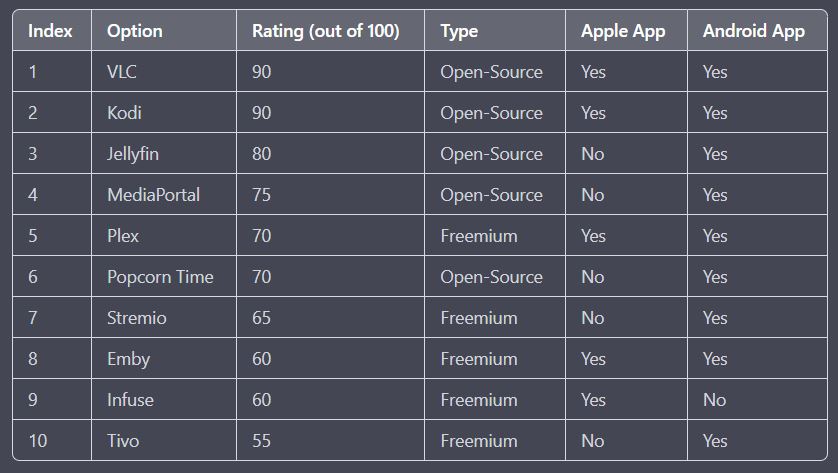Viewport: 838px width, 473px height.
Task: Click the rating 75 cell
Action: 261,195
